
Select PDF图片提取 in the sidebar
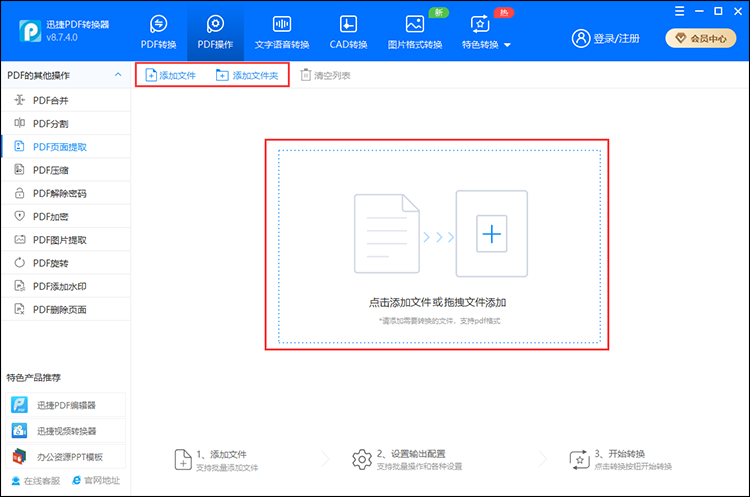(x=66, y=240)
